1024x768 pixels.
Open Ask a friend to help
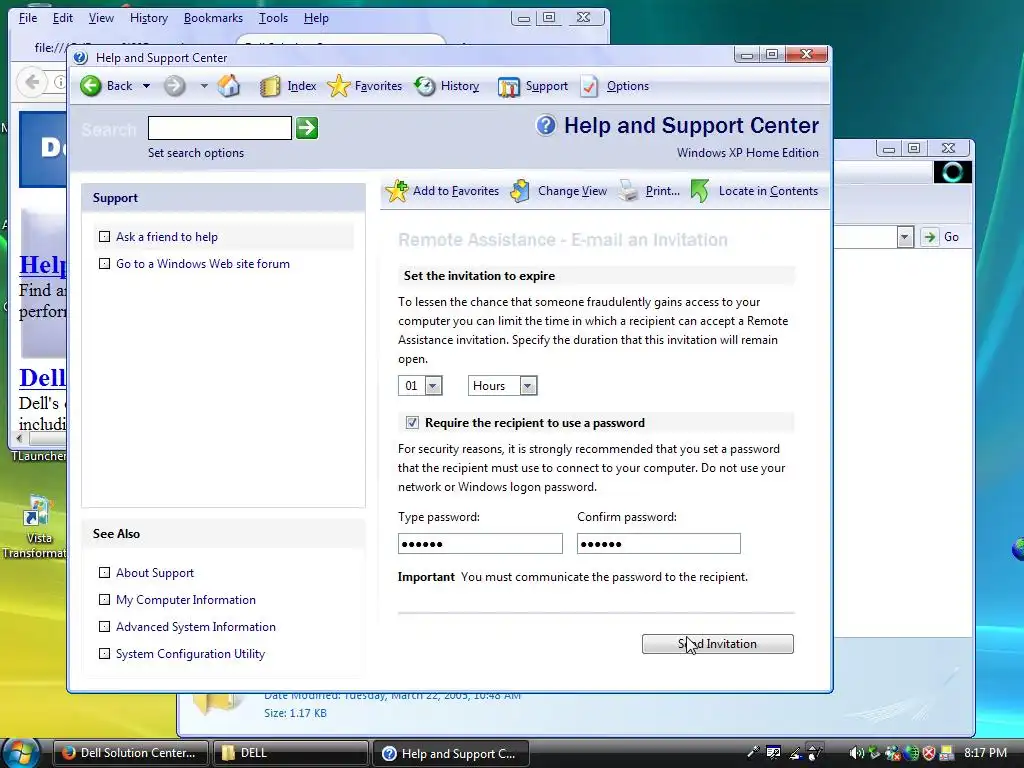pos(167,236)
